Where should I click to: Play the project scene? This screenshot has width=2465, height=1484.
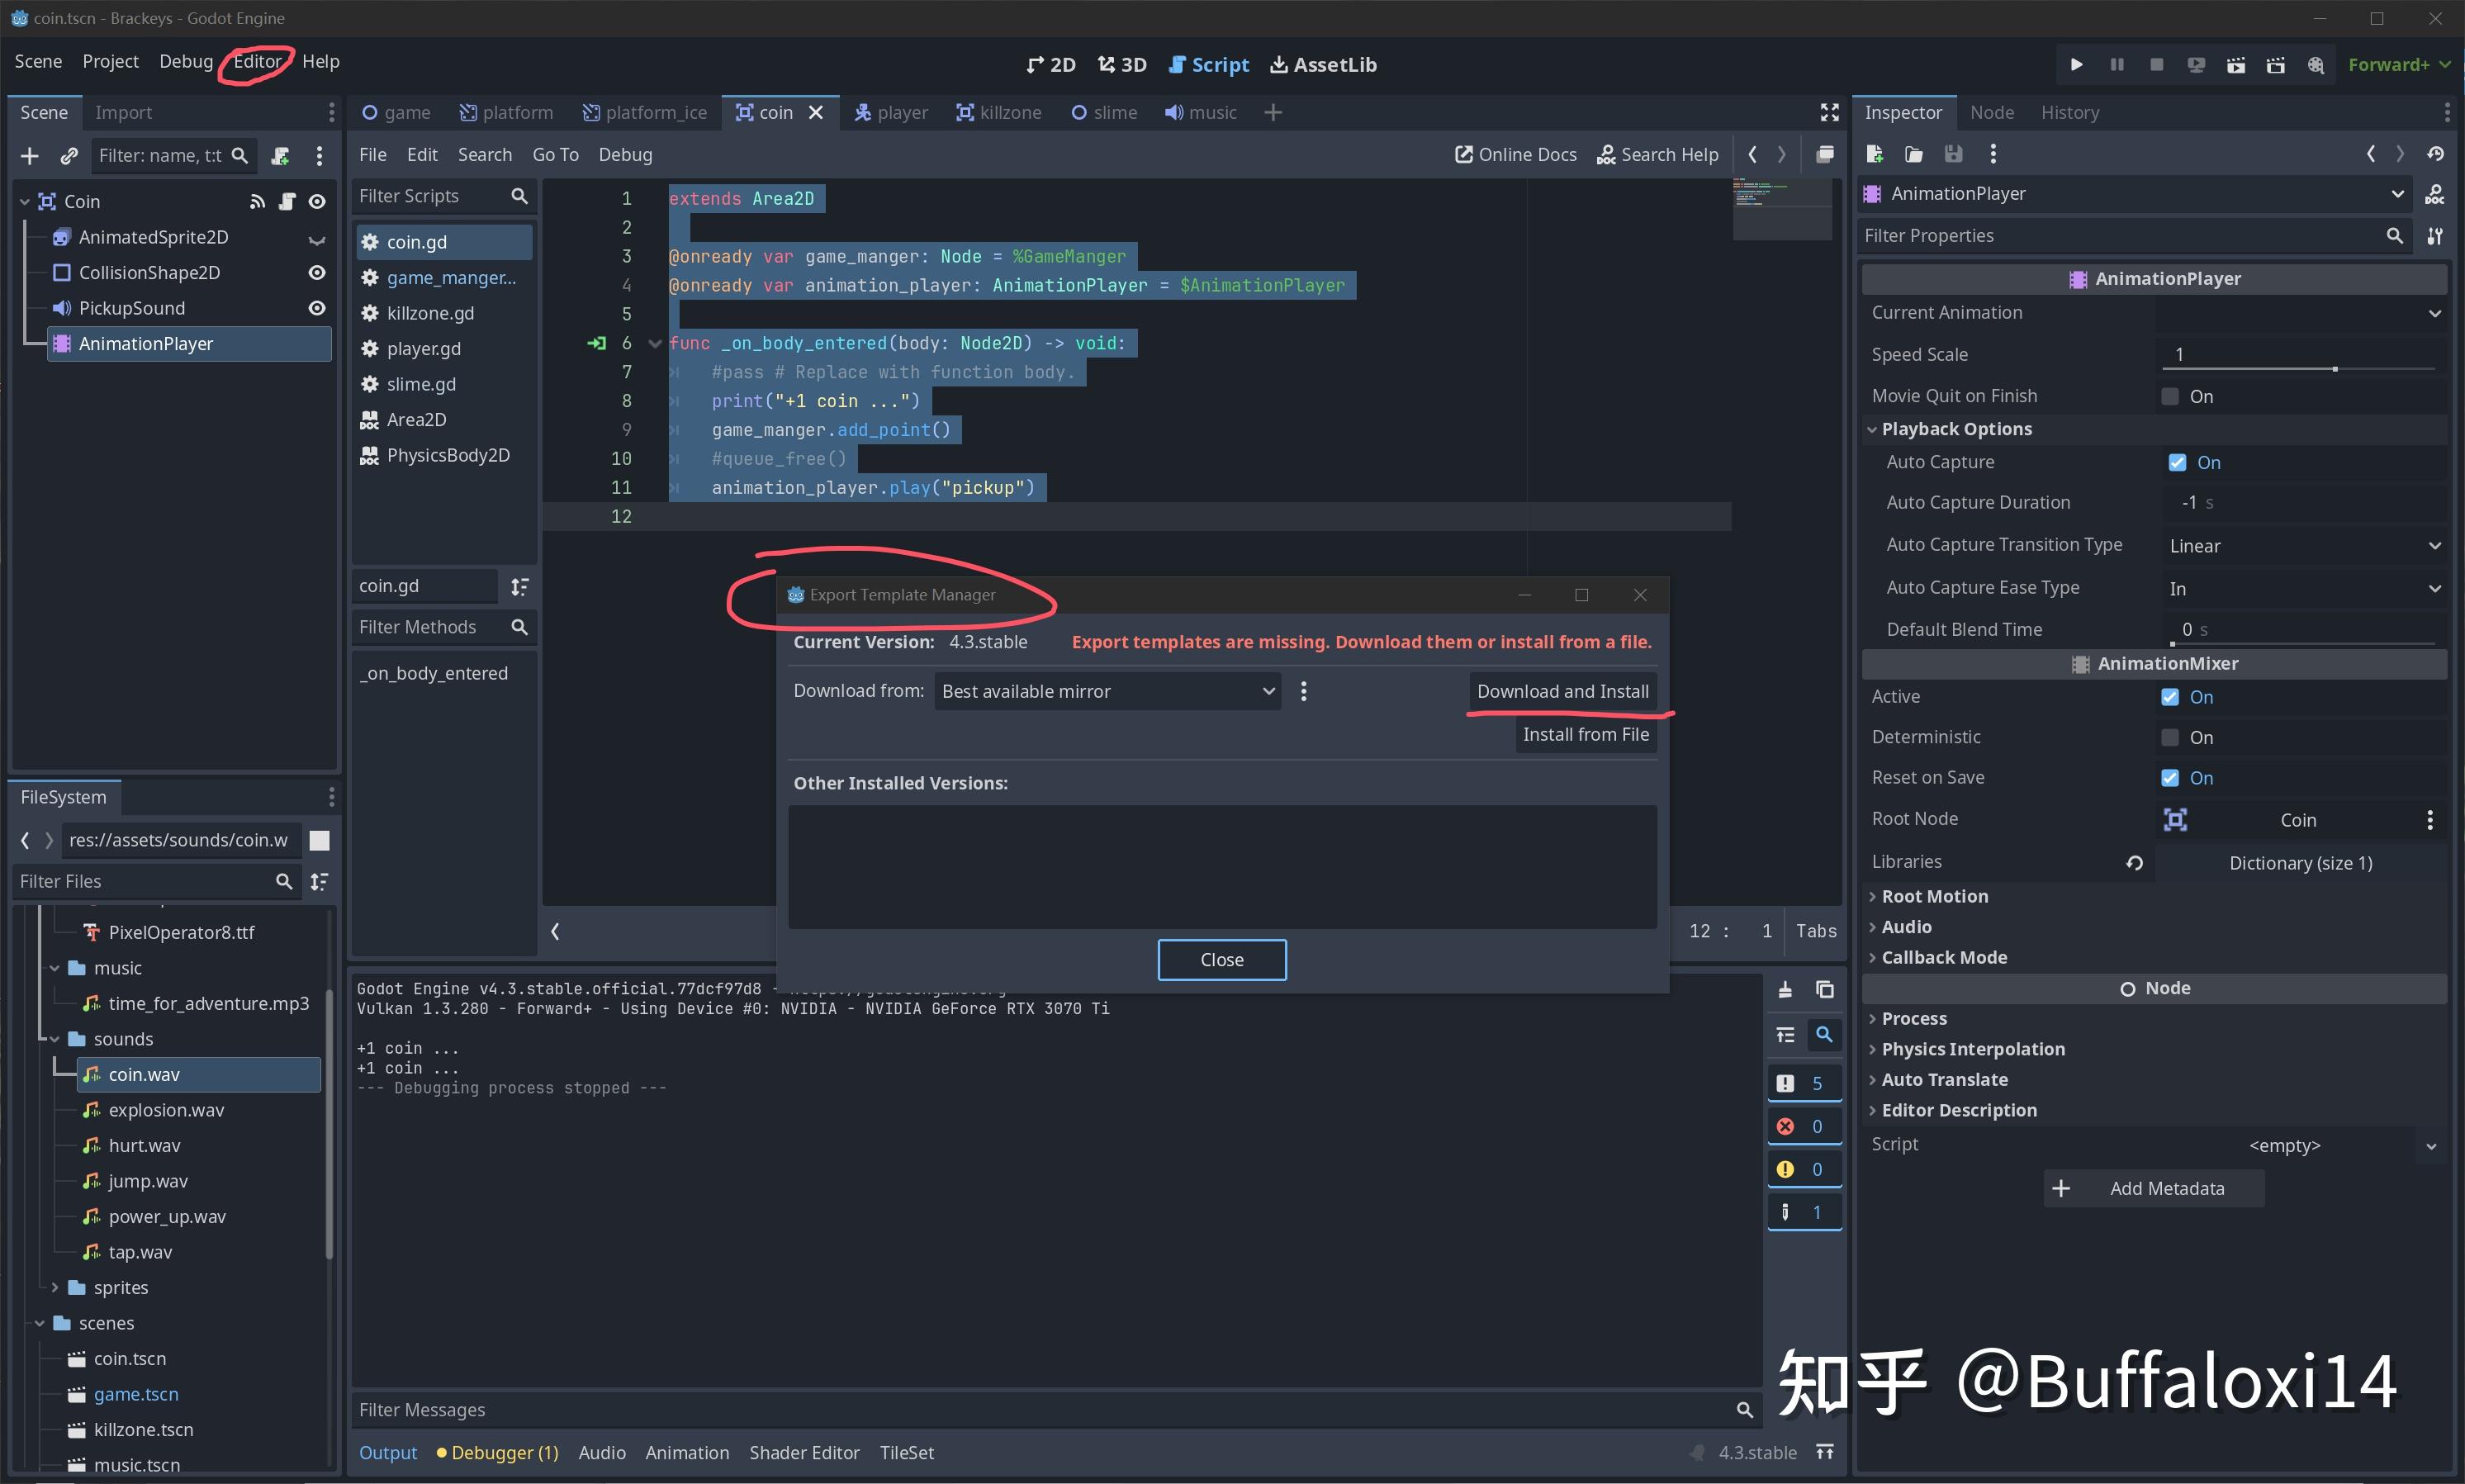2076,64
